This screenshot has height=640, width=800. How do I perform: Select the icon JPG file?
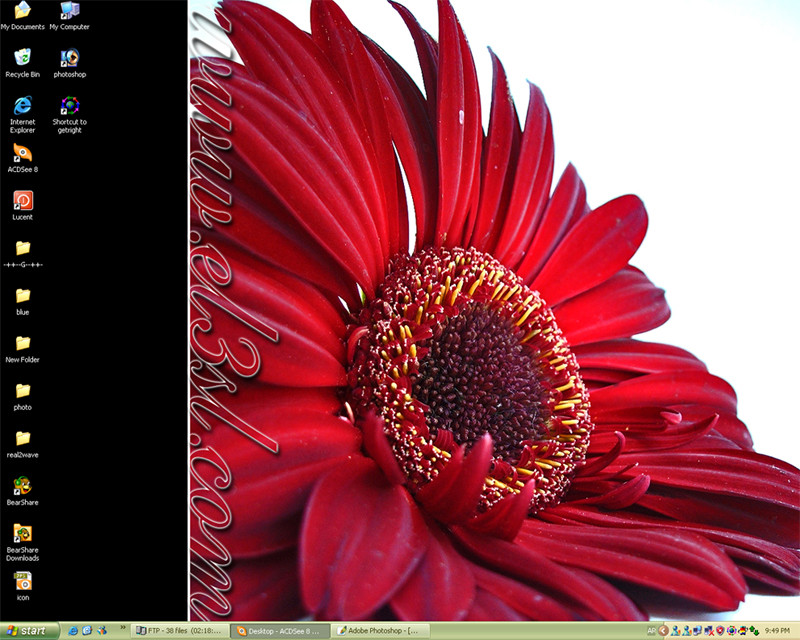(22, 586)
